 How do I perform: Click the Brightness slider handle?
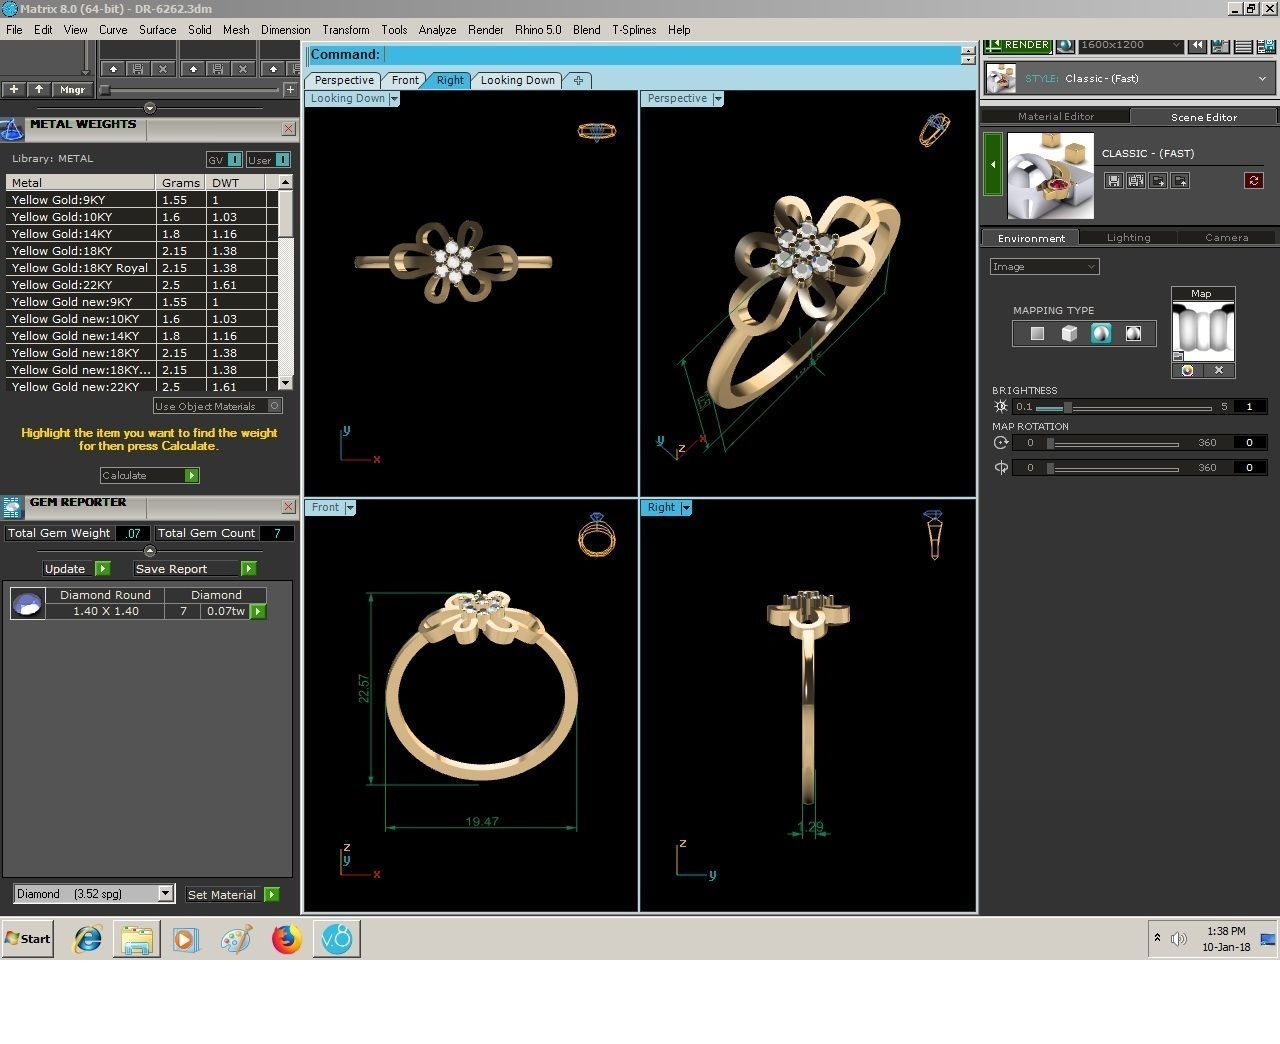click(x=1068, y=407)
